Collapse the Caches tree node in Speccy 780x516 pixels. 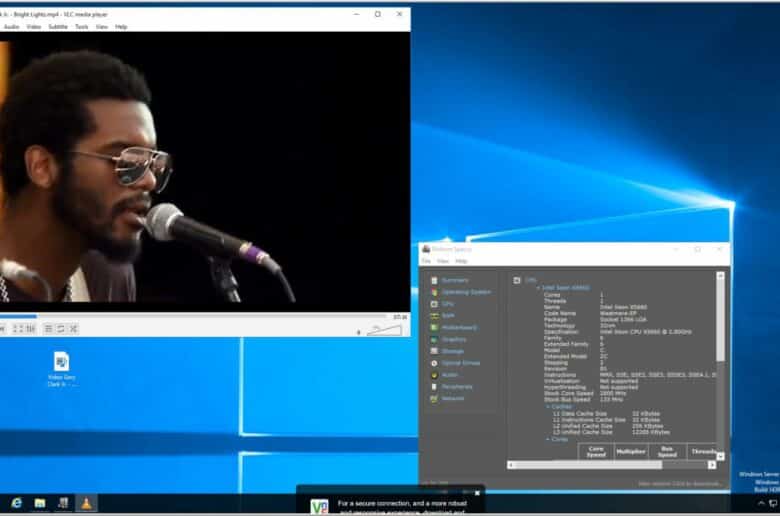548,407
